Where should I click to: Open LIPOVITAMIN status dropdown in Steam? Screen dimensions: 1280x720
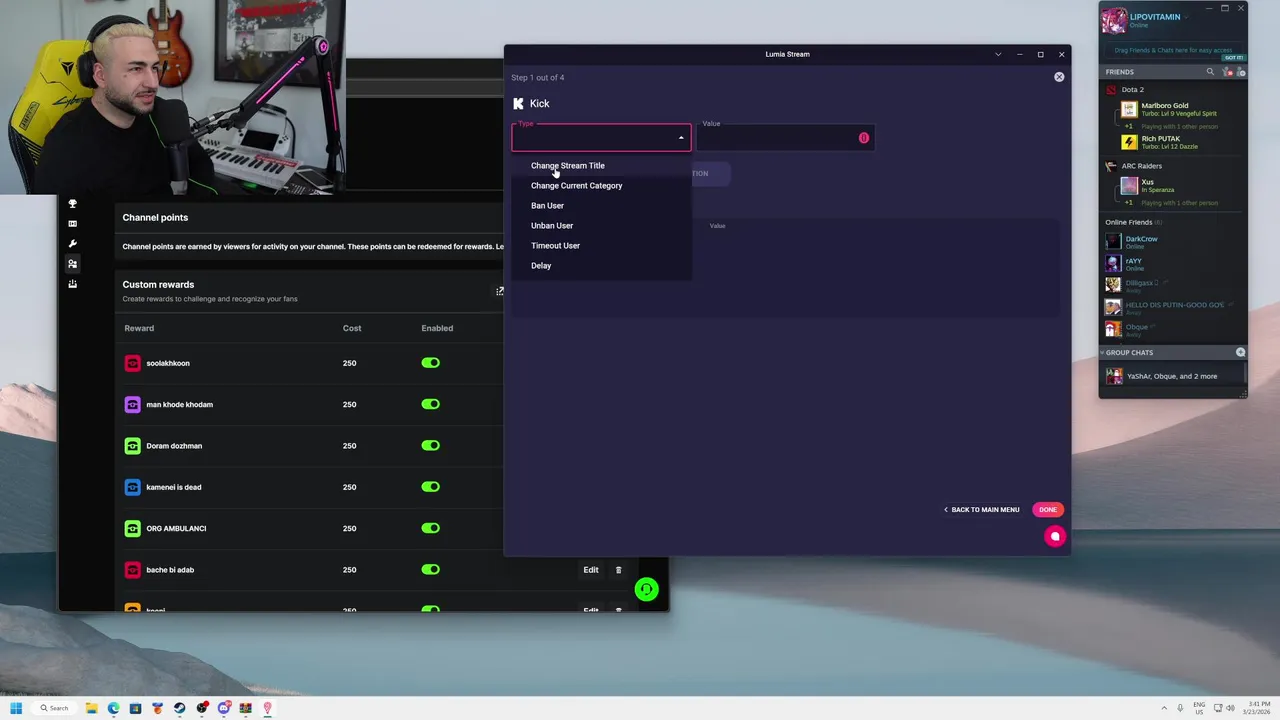[1187, 17]
